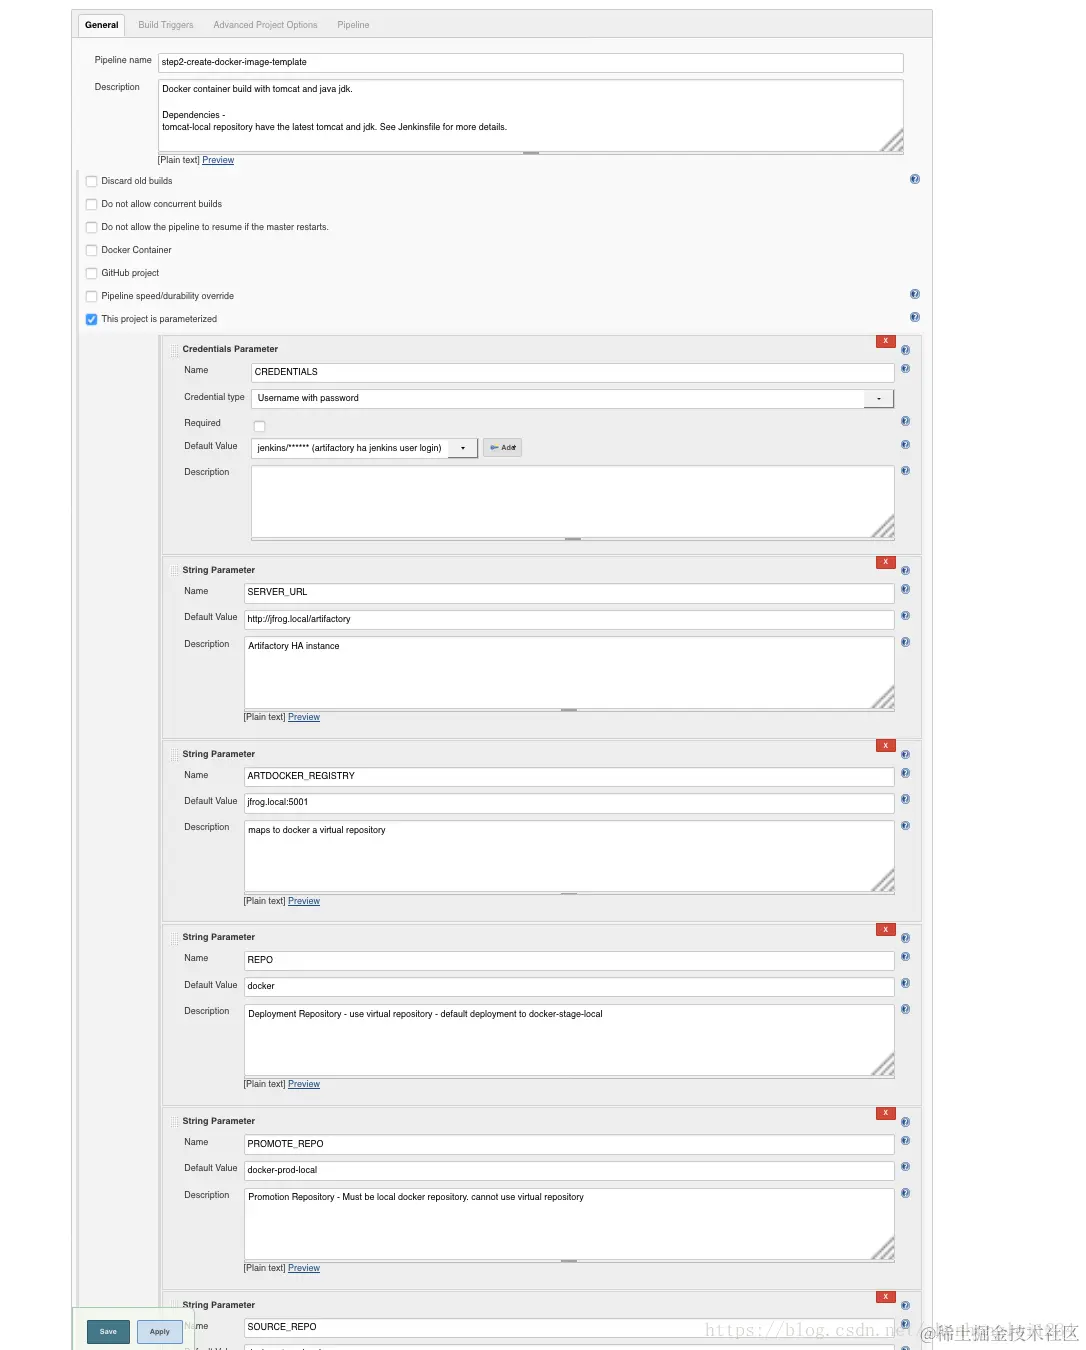The height and width of the screenshot is (1350, 1086).
Task: Open Advanced Project Options tab
Action: tap(265, 25)
